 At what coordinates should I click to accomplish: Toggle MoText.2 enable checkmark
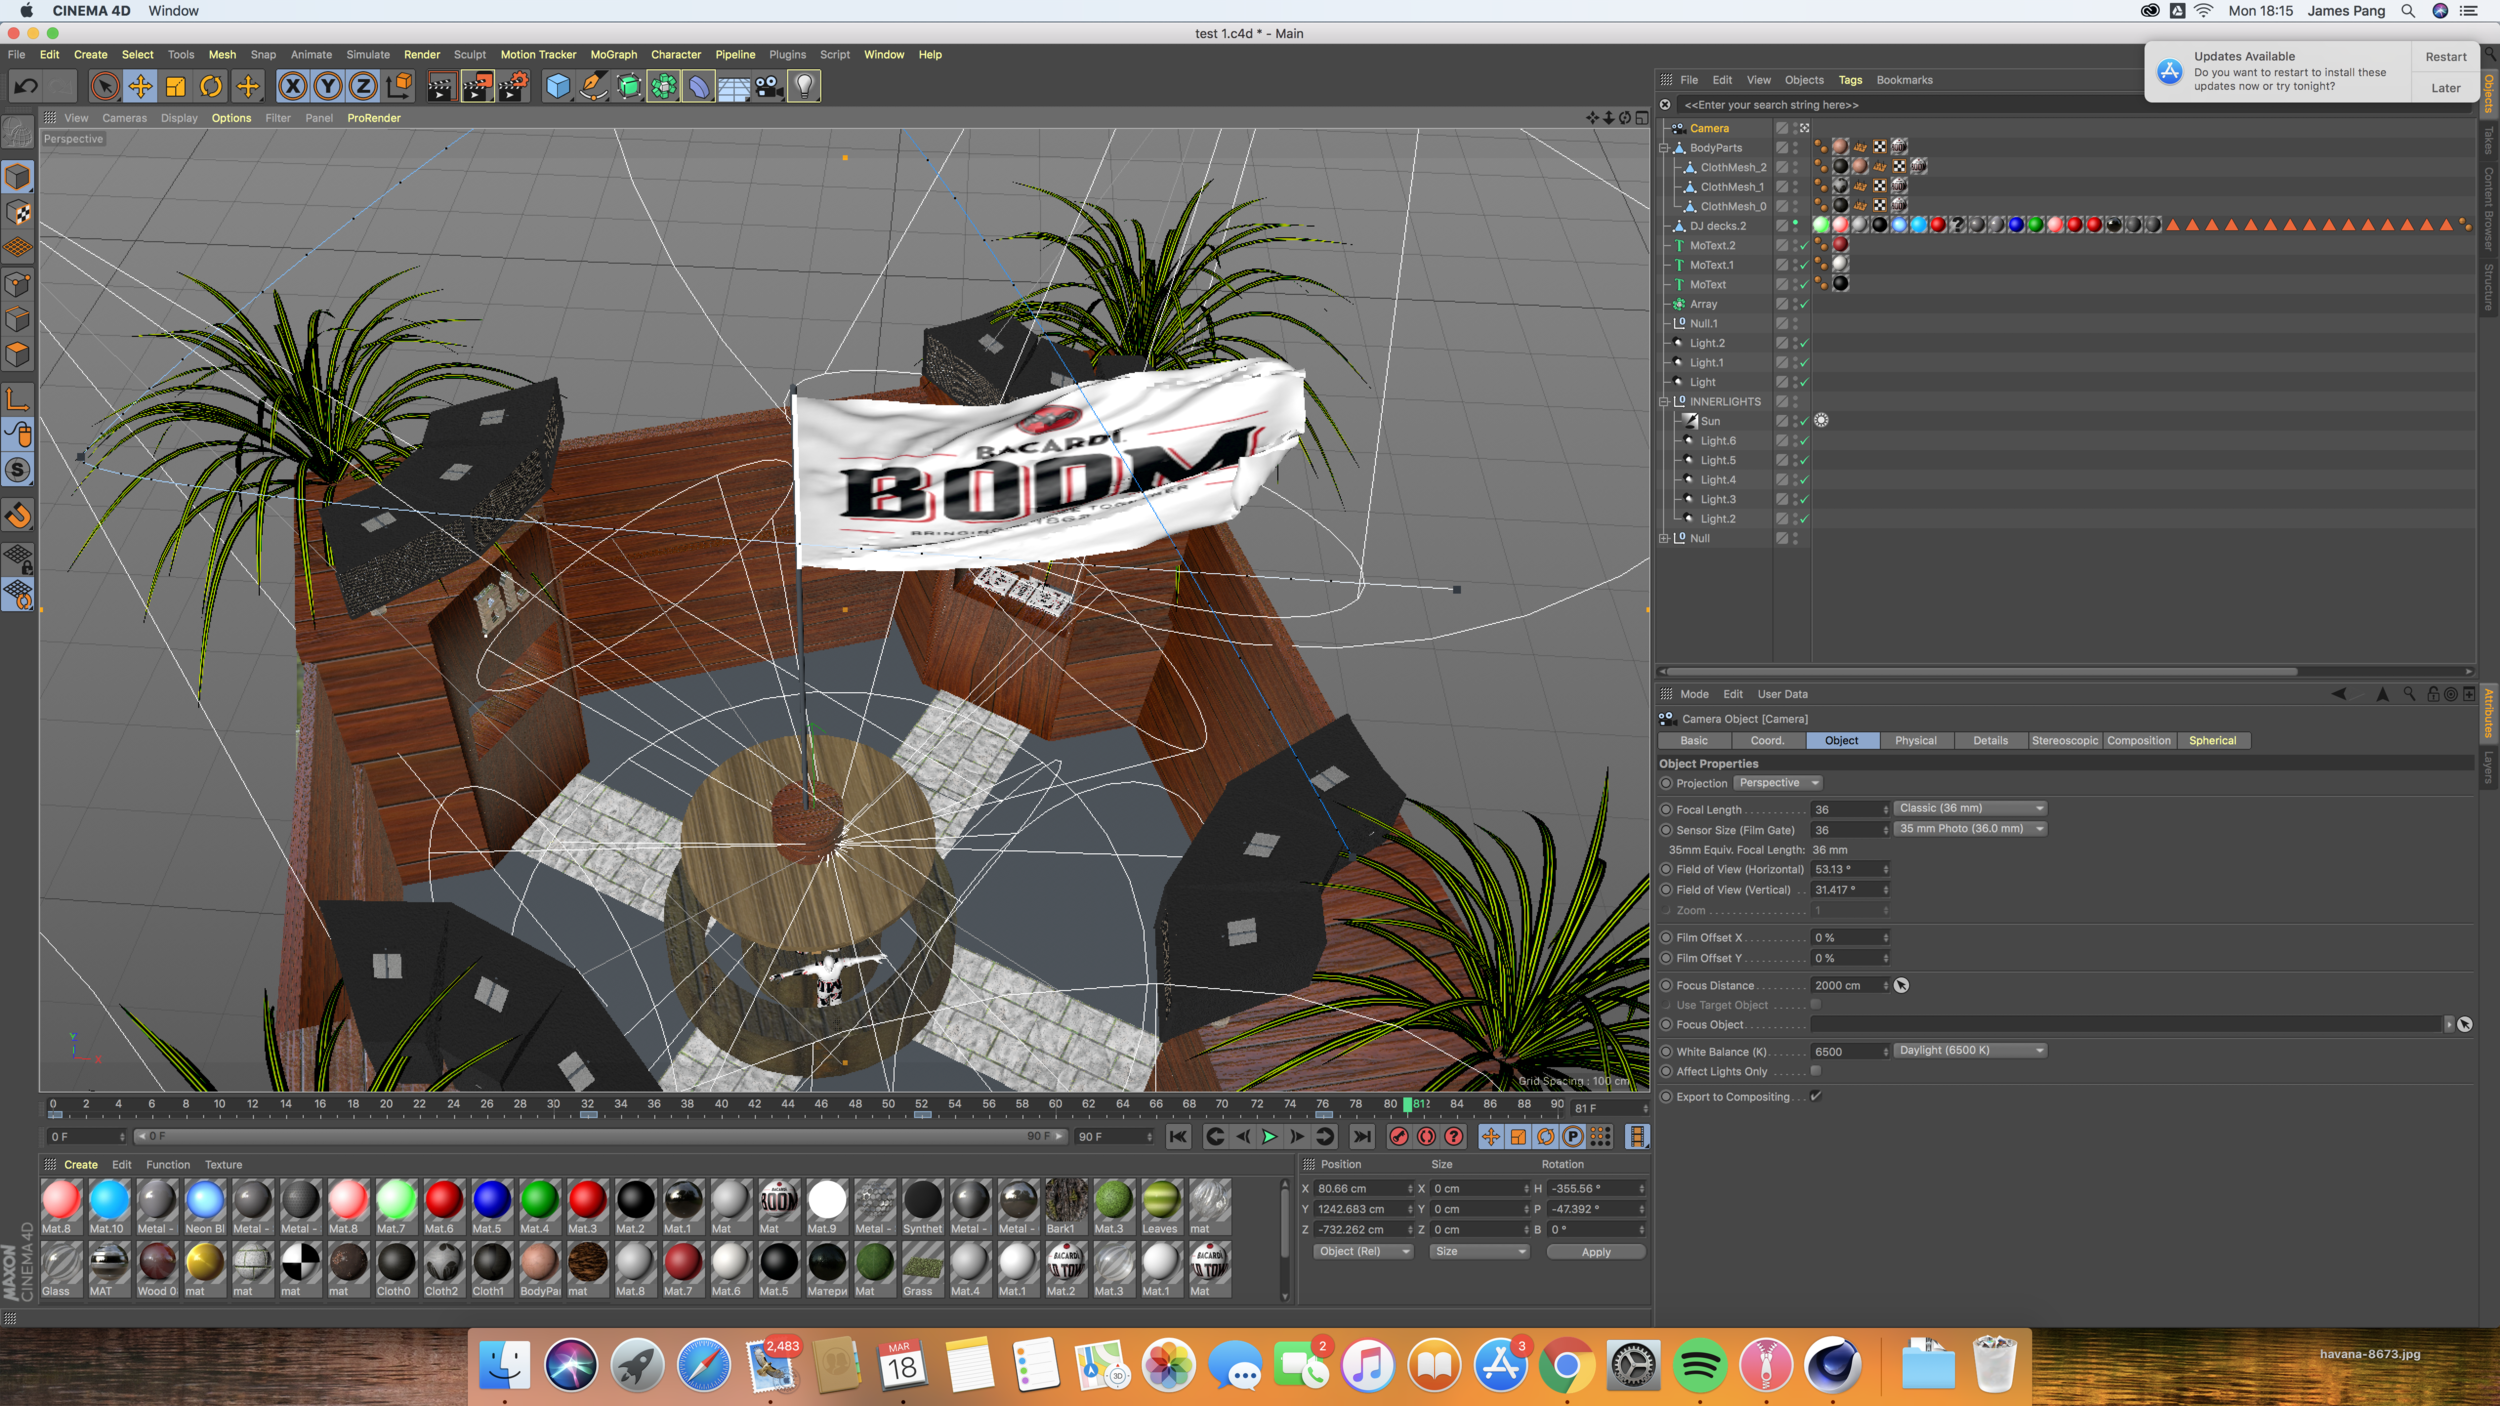click(x=1804, y=246)
